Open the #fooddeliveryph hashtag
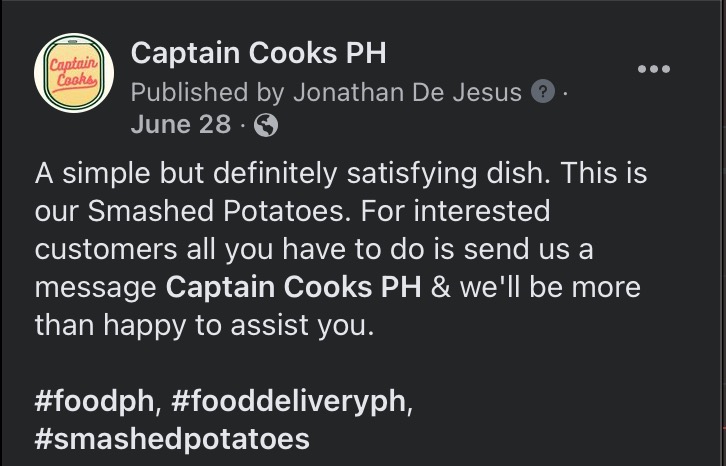Screen dimensions: 726x466 pyautogui.click(x=290, y=402)
